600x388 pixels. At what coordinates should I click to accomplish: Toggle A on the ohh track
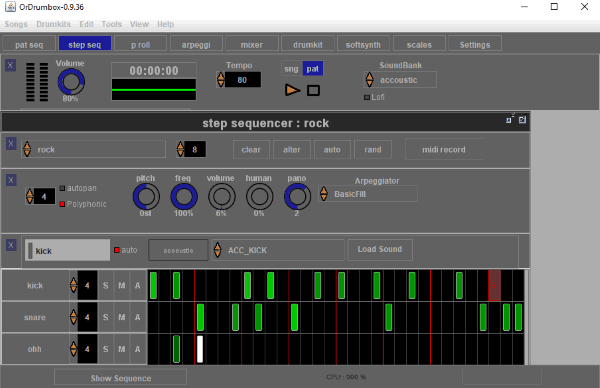click(138, 349)
